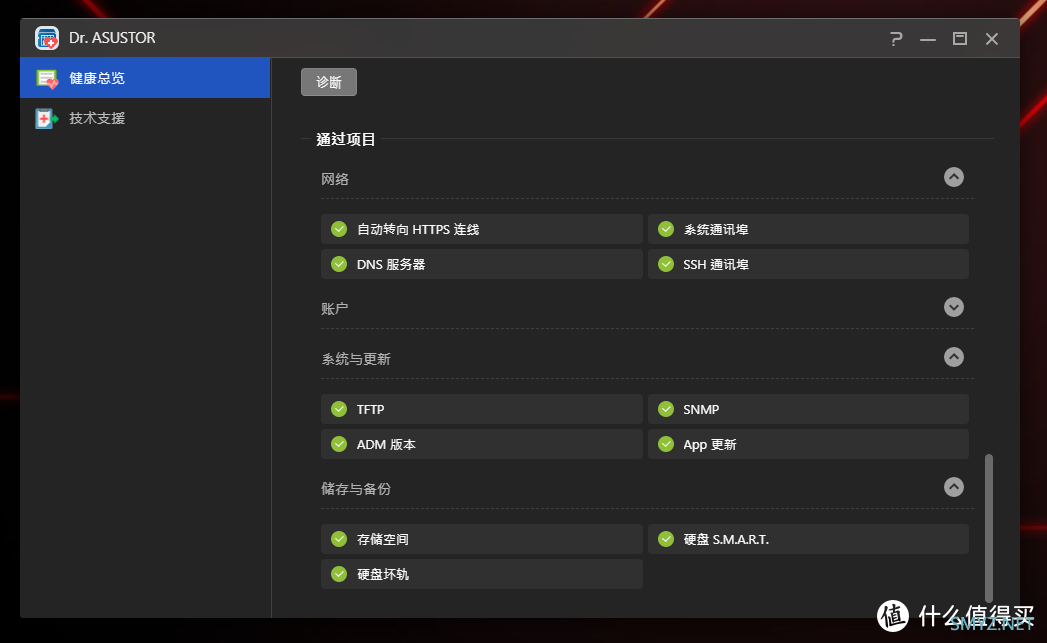This screenshot has width=1047, height=643.
Task: Click the SSH 通讯埠 item text
Action: [x=716, y=264]
